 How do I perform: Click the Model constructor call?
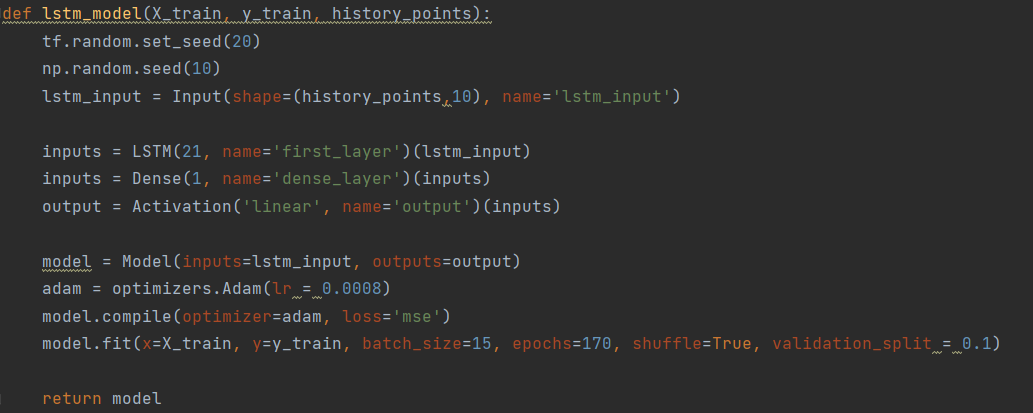147,262
